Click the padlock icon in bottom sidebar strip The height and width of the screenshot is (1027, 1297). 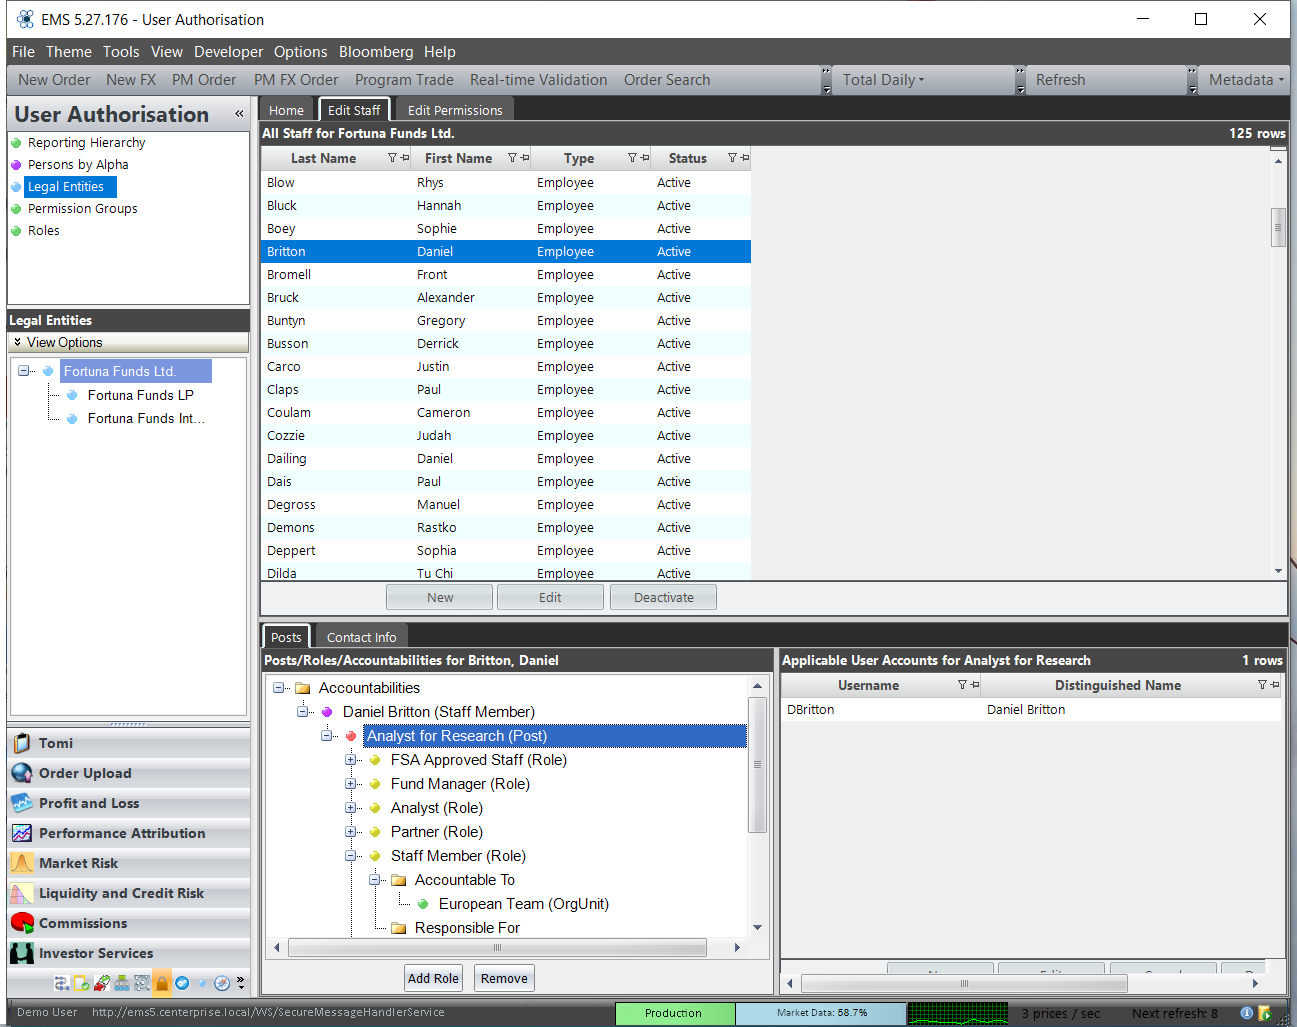pos(162,983)
